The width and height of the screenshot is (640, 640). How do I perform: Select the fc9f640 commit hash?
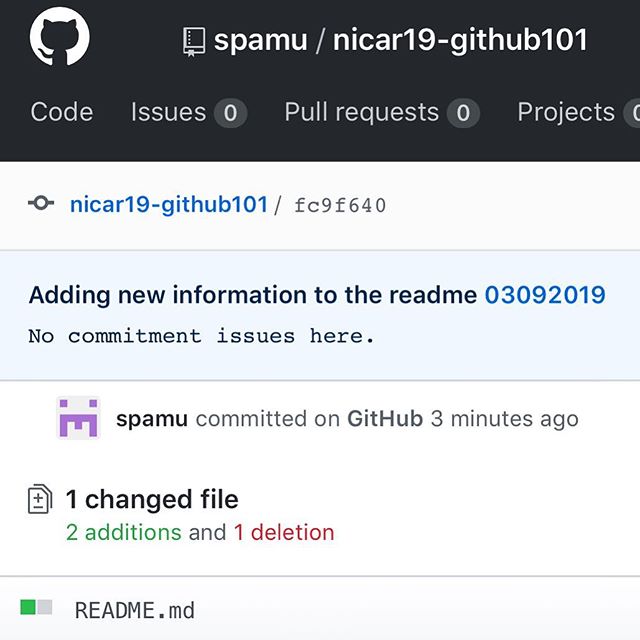click(340, 205)
